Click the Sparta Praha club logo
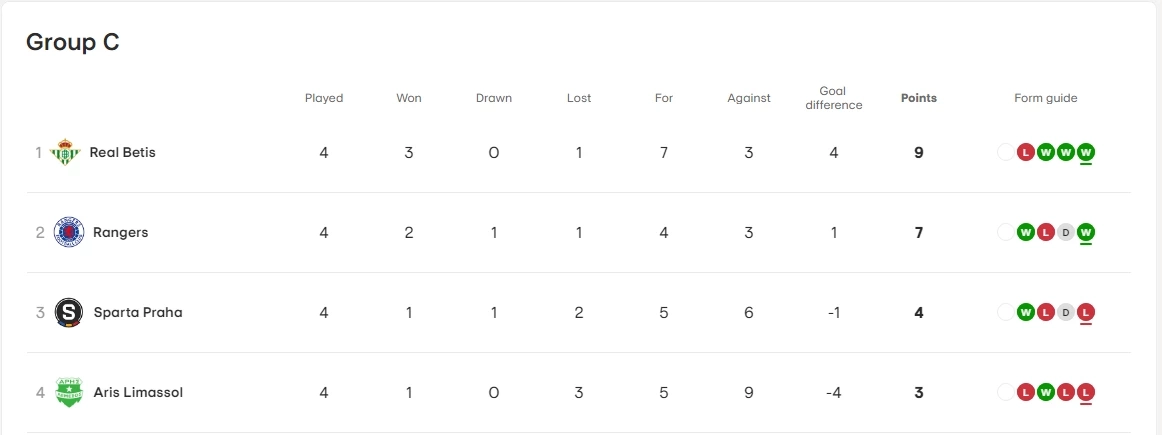Image resolution: width=1162 pixels, height=435 pixels. (69, 313)
